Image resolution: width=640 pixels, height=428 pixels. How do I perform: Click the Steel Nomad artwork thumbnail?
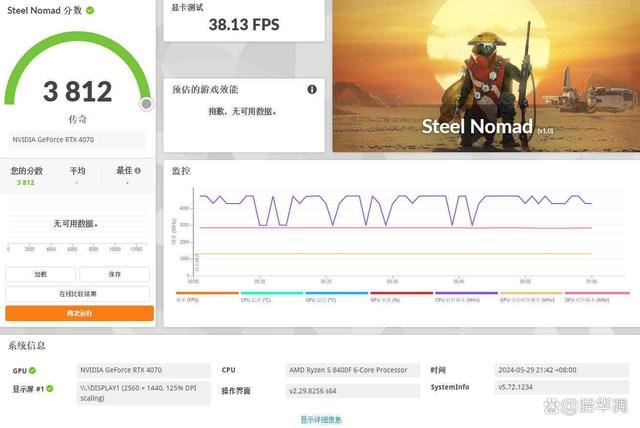point(483,76)
